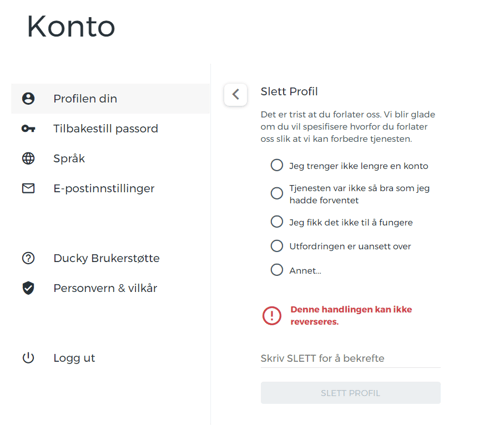This screenshot has width=484, height=436.
Task: Click the globe icon next to Språk
Action: pyautogui.click(x=28, y=158)
